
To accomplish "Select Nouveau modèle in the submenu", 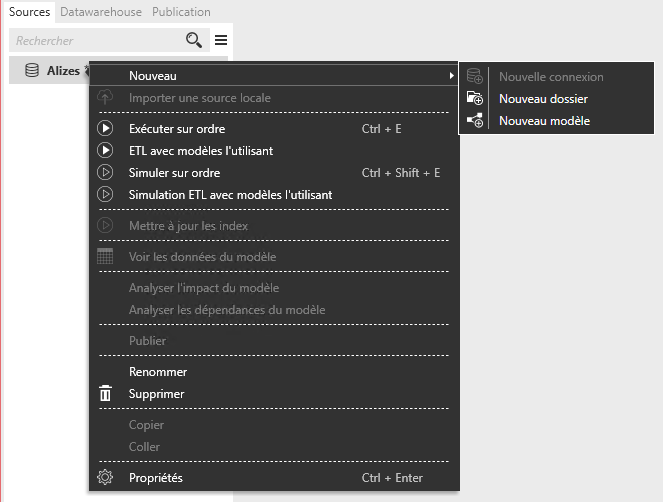I will click(544, 121).
